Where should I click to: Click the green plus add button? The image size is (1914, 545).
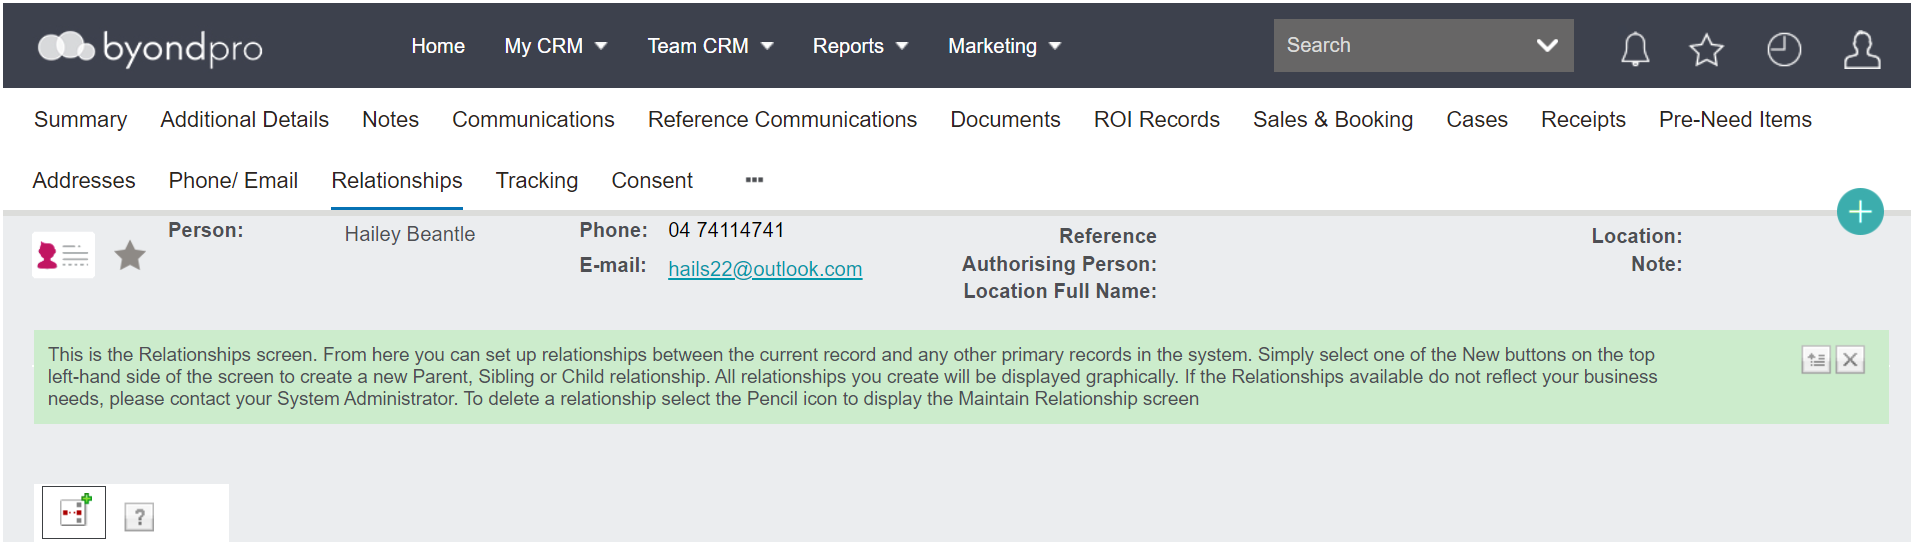1860,212
